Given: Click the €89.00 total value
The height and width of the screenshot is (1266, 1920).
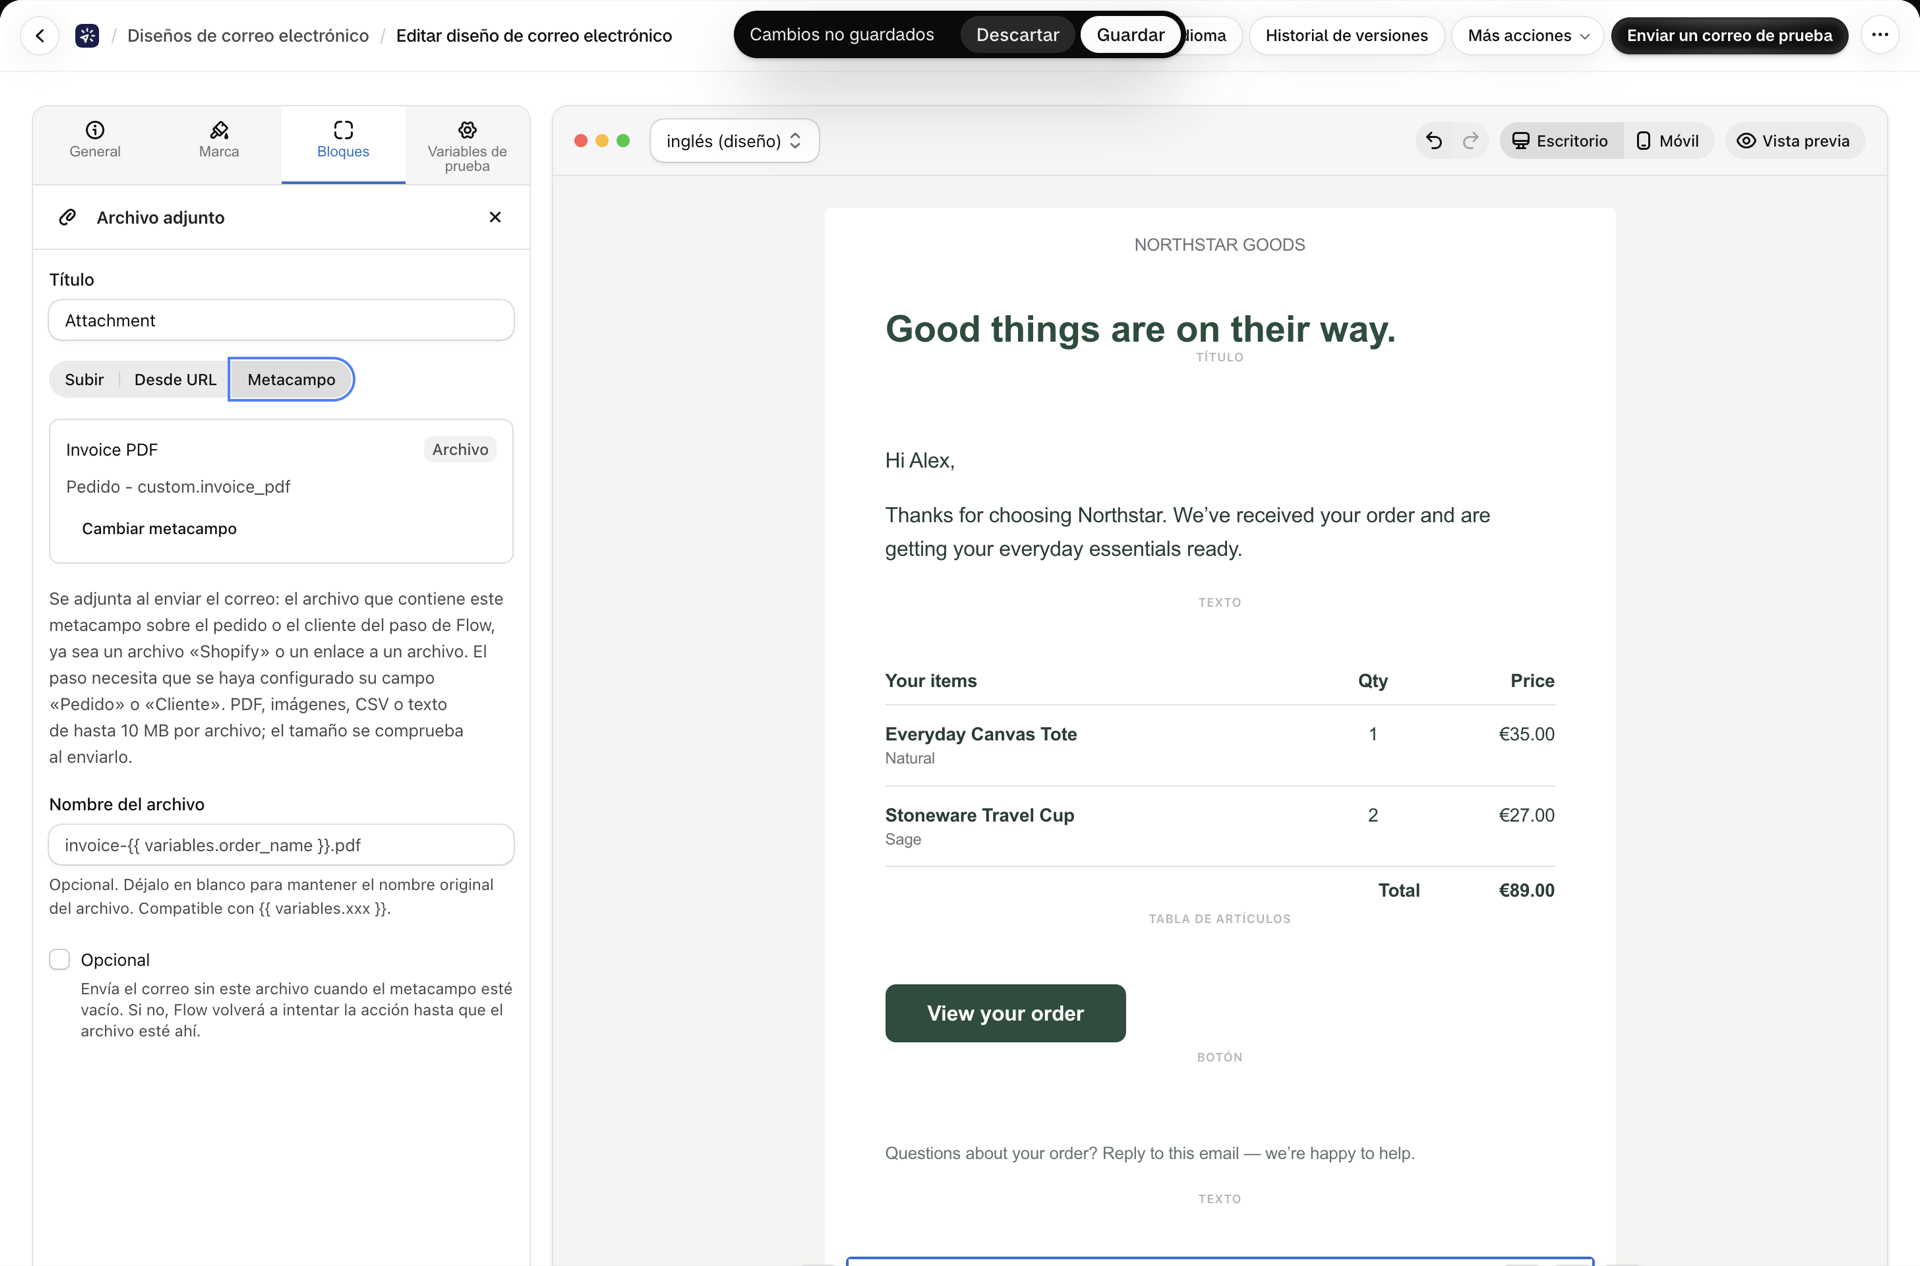Looking at the screenshot, I should coord(1526,891).
